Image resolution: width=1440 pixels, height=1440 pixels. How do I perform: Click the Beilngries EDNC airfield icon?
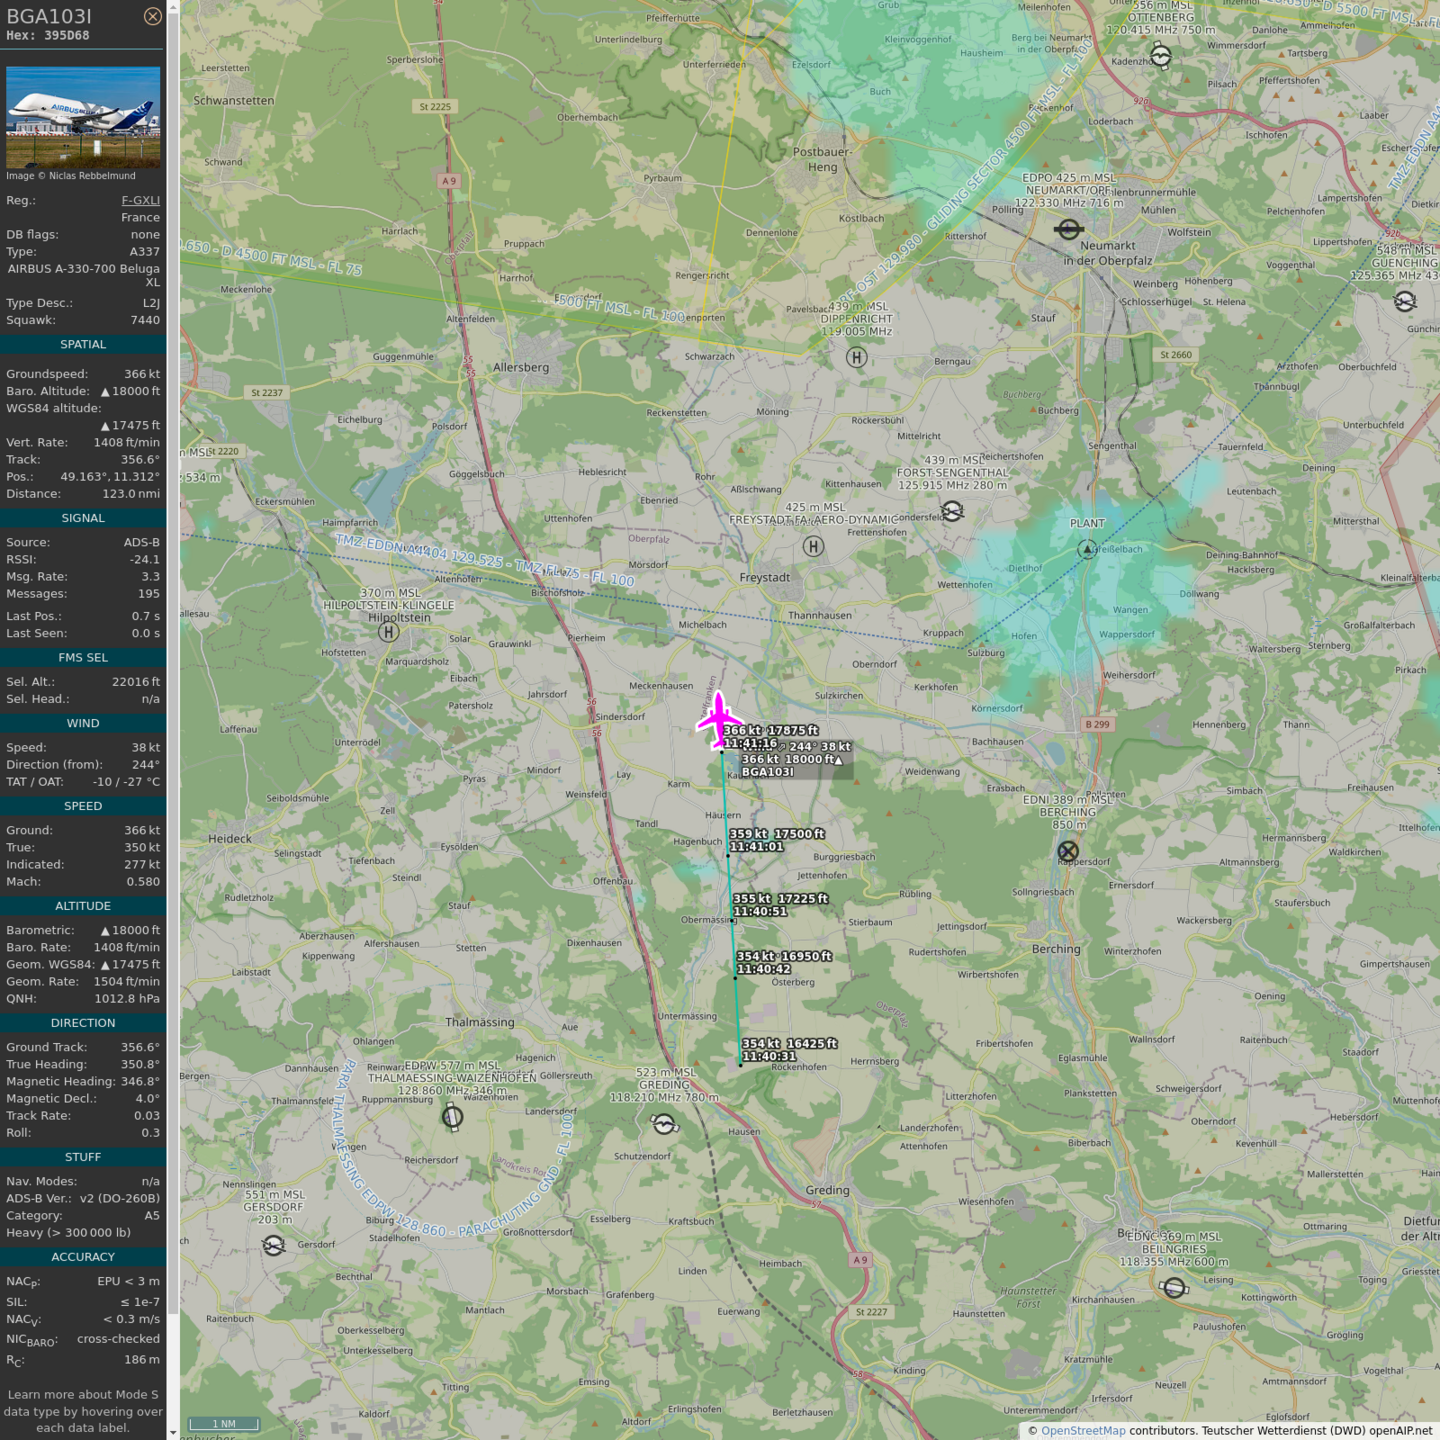pyautogui.click(x=1175, y=1288)
